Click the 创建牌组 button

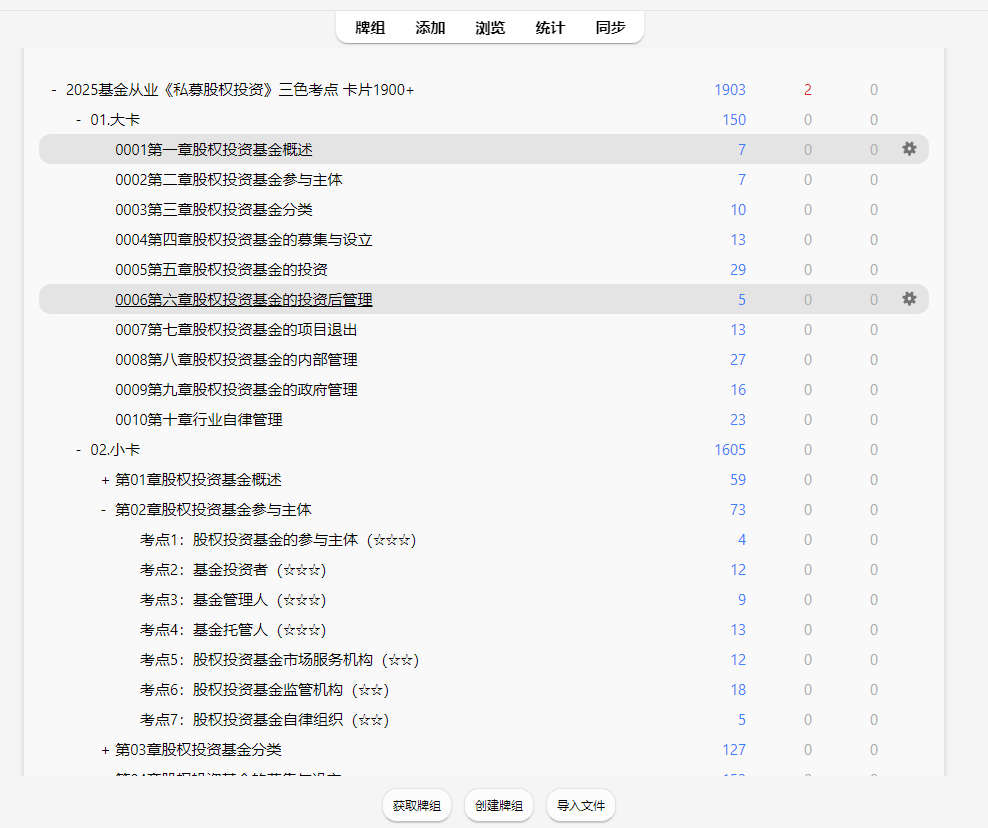[x=499, y=805]
